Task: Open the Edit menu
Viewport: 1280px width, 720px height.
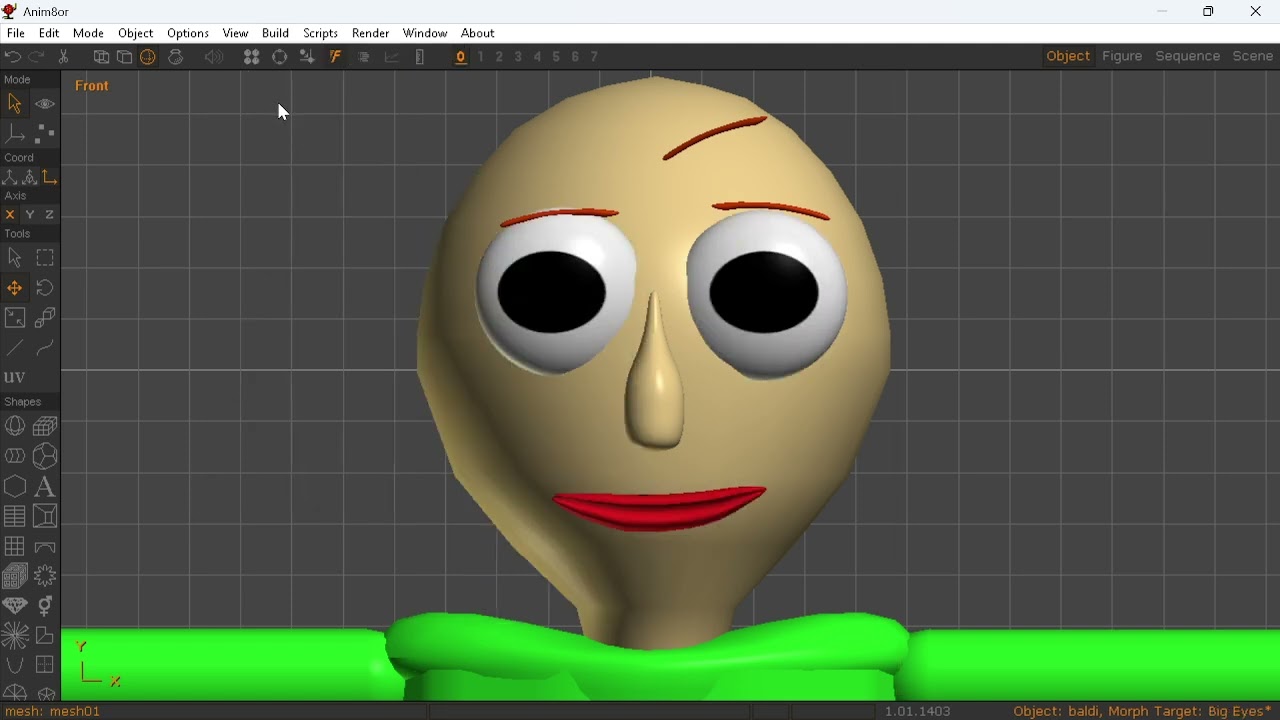Action: [49, 33]
